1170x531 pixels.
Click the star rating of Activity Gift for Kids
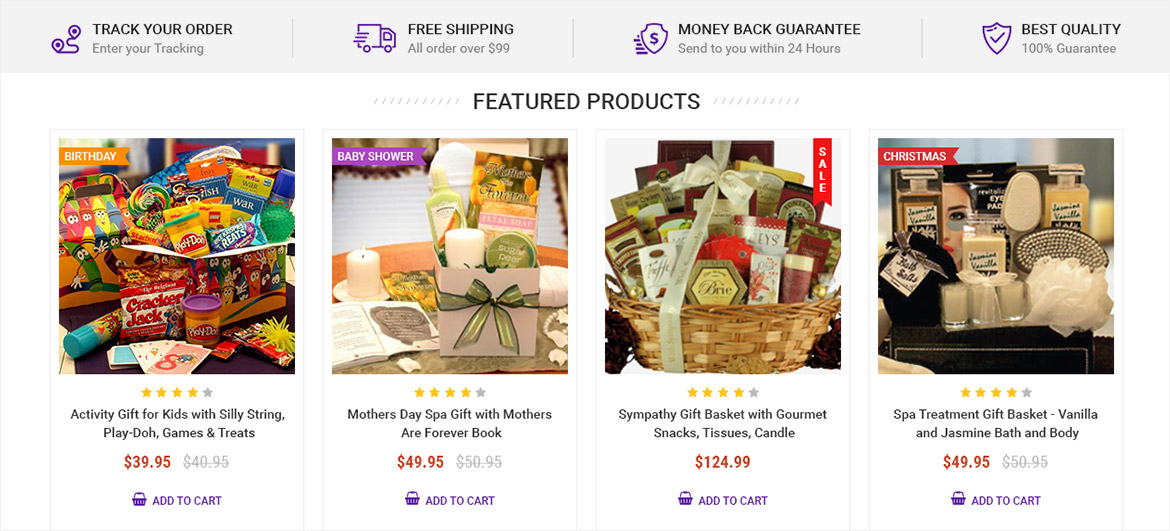click(177, 392)
